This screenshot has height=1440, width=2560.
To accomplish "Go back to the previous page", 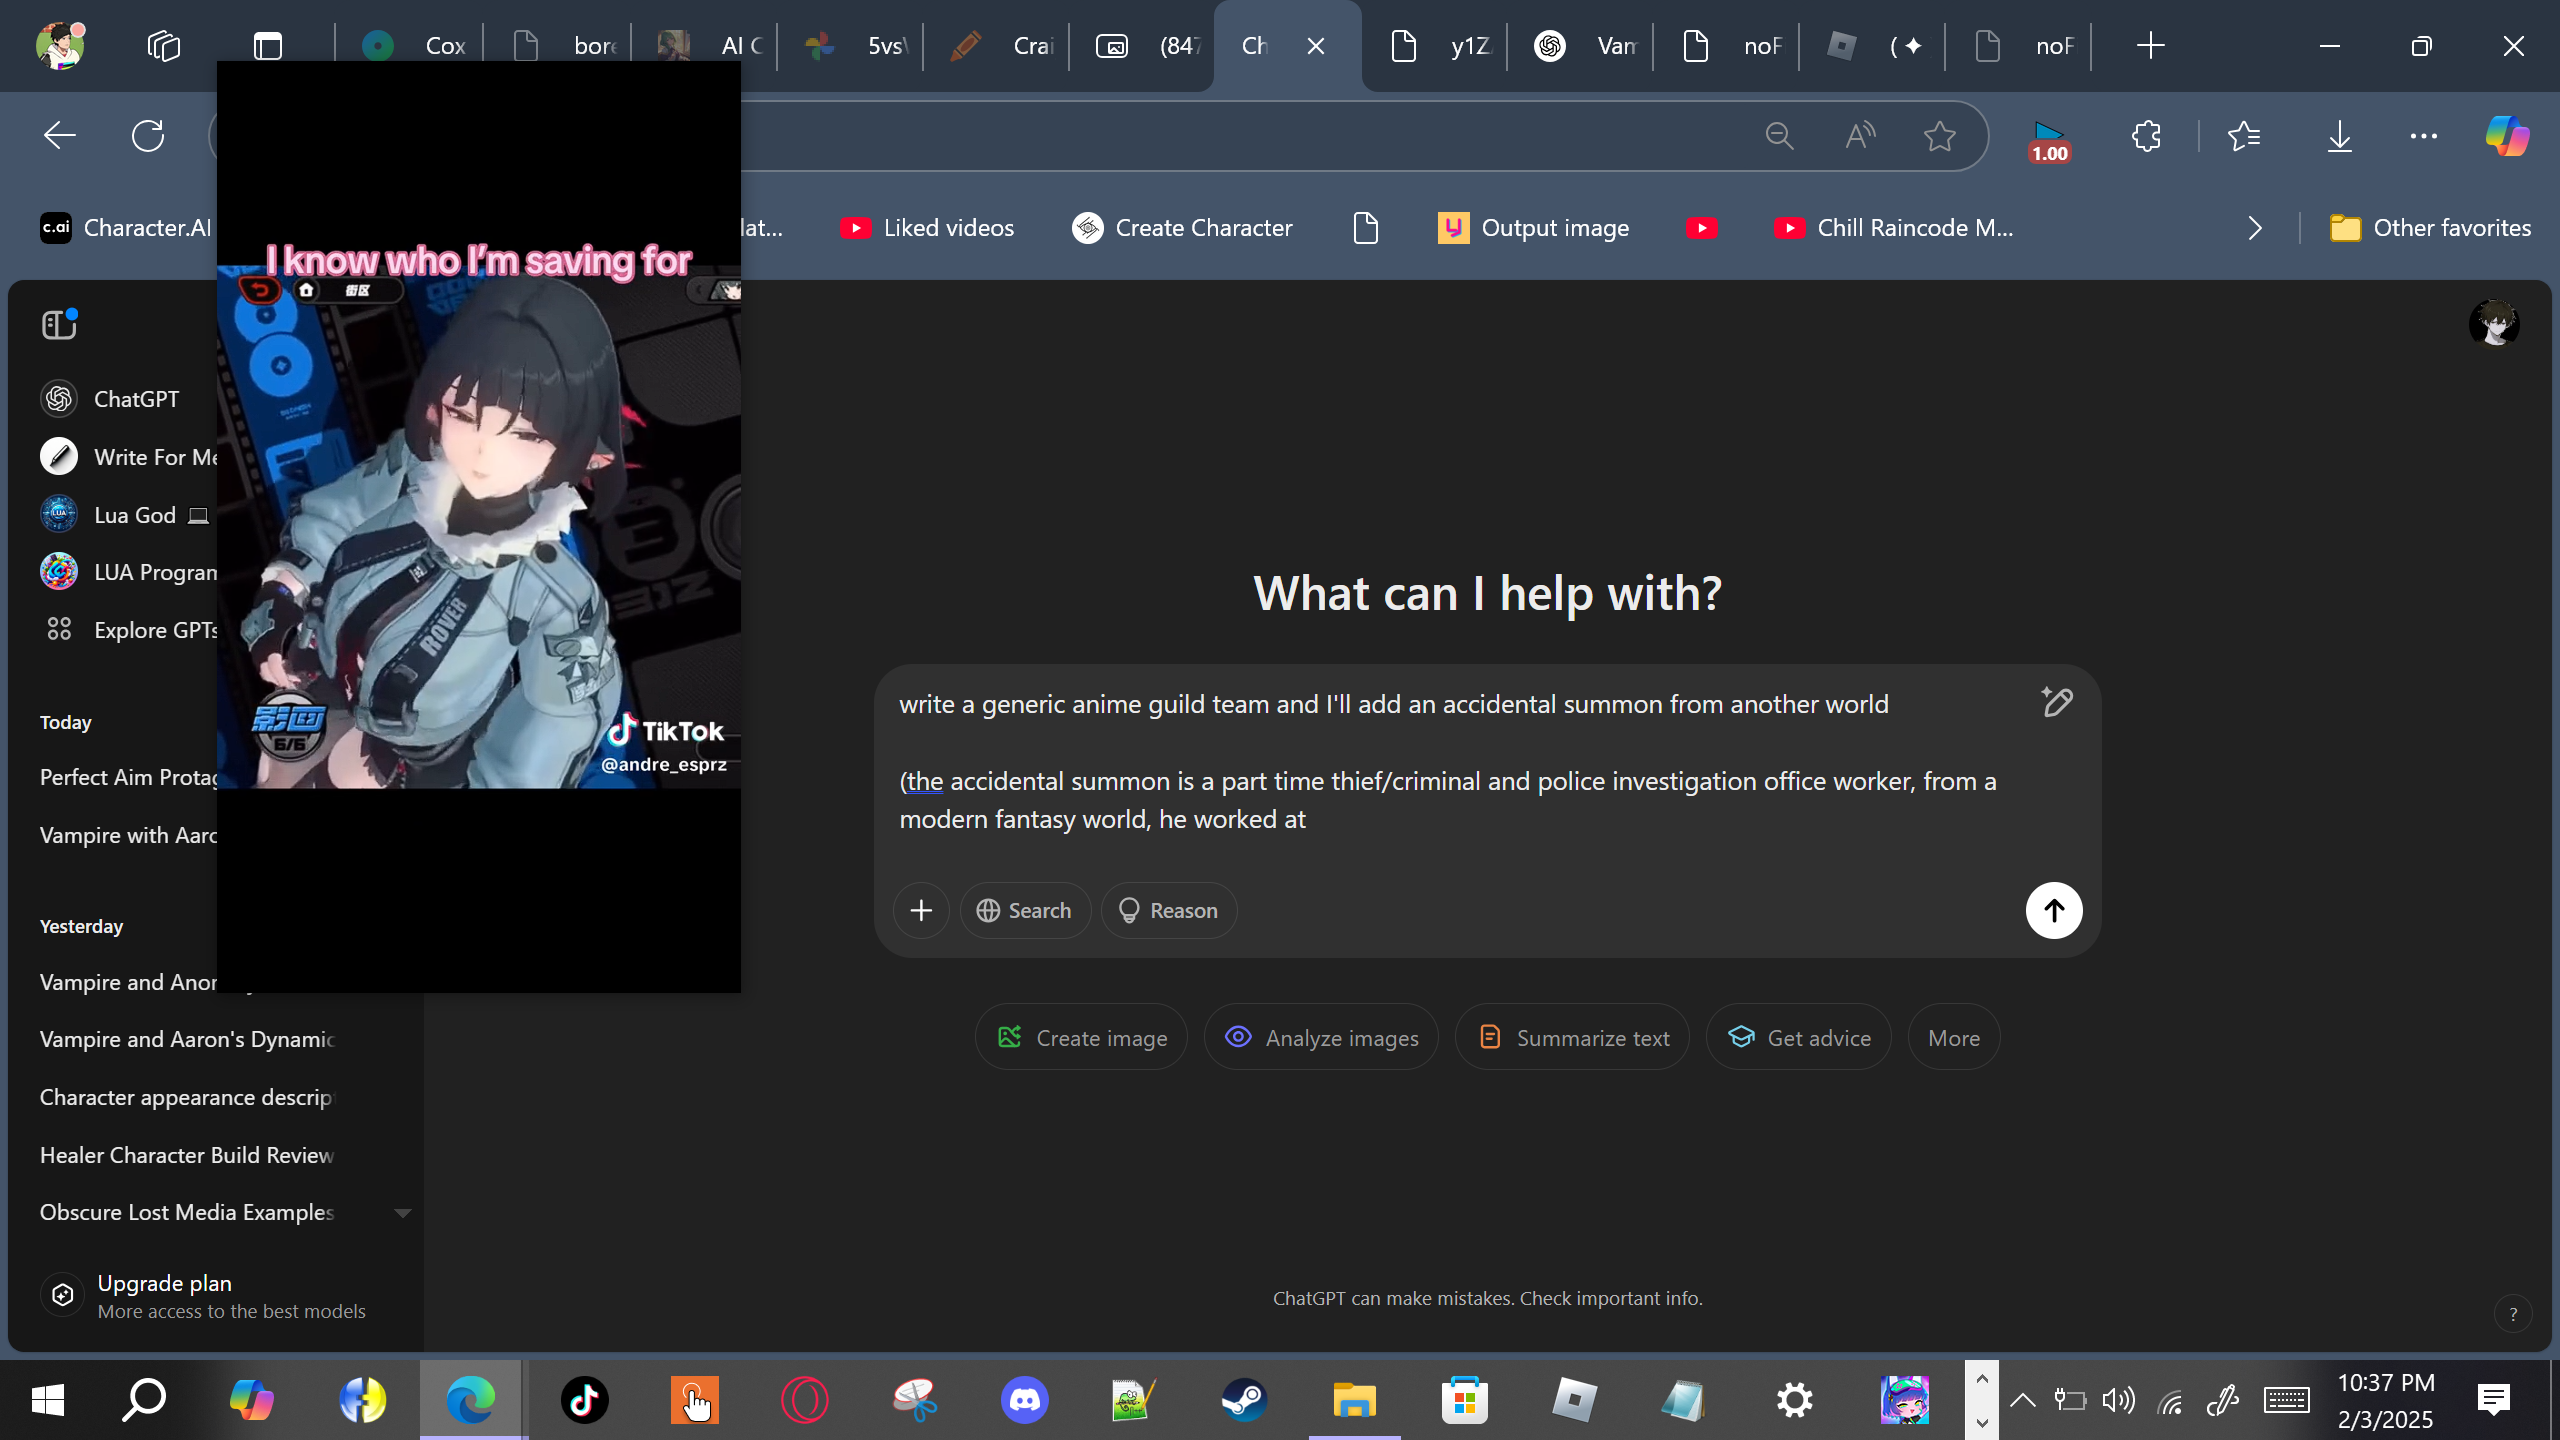I will point(60,136).
